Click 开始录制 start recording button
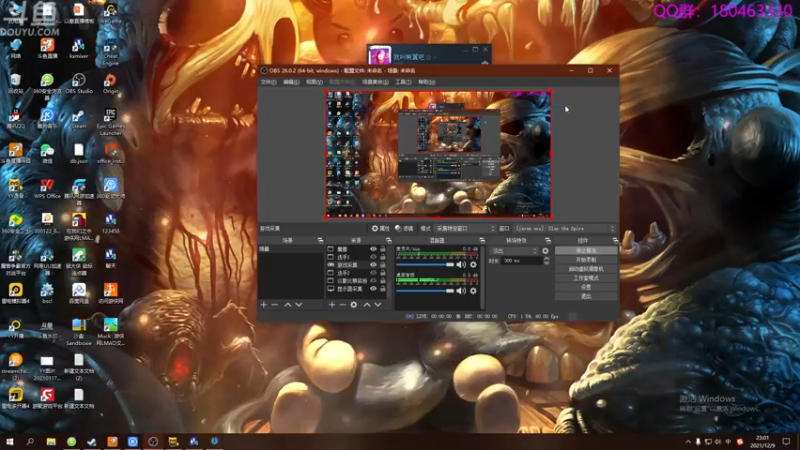Screen dimensions: 800x450 [x=586, y=260]
